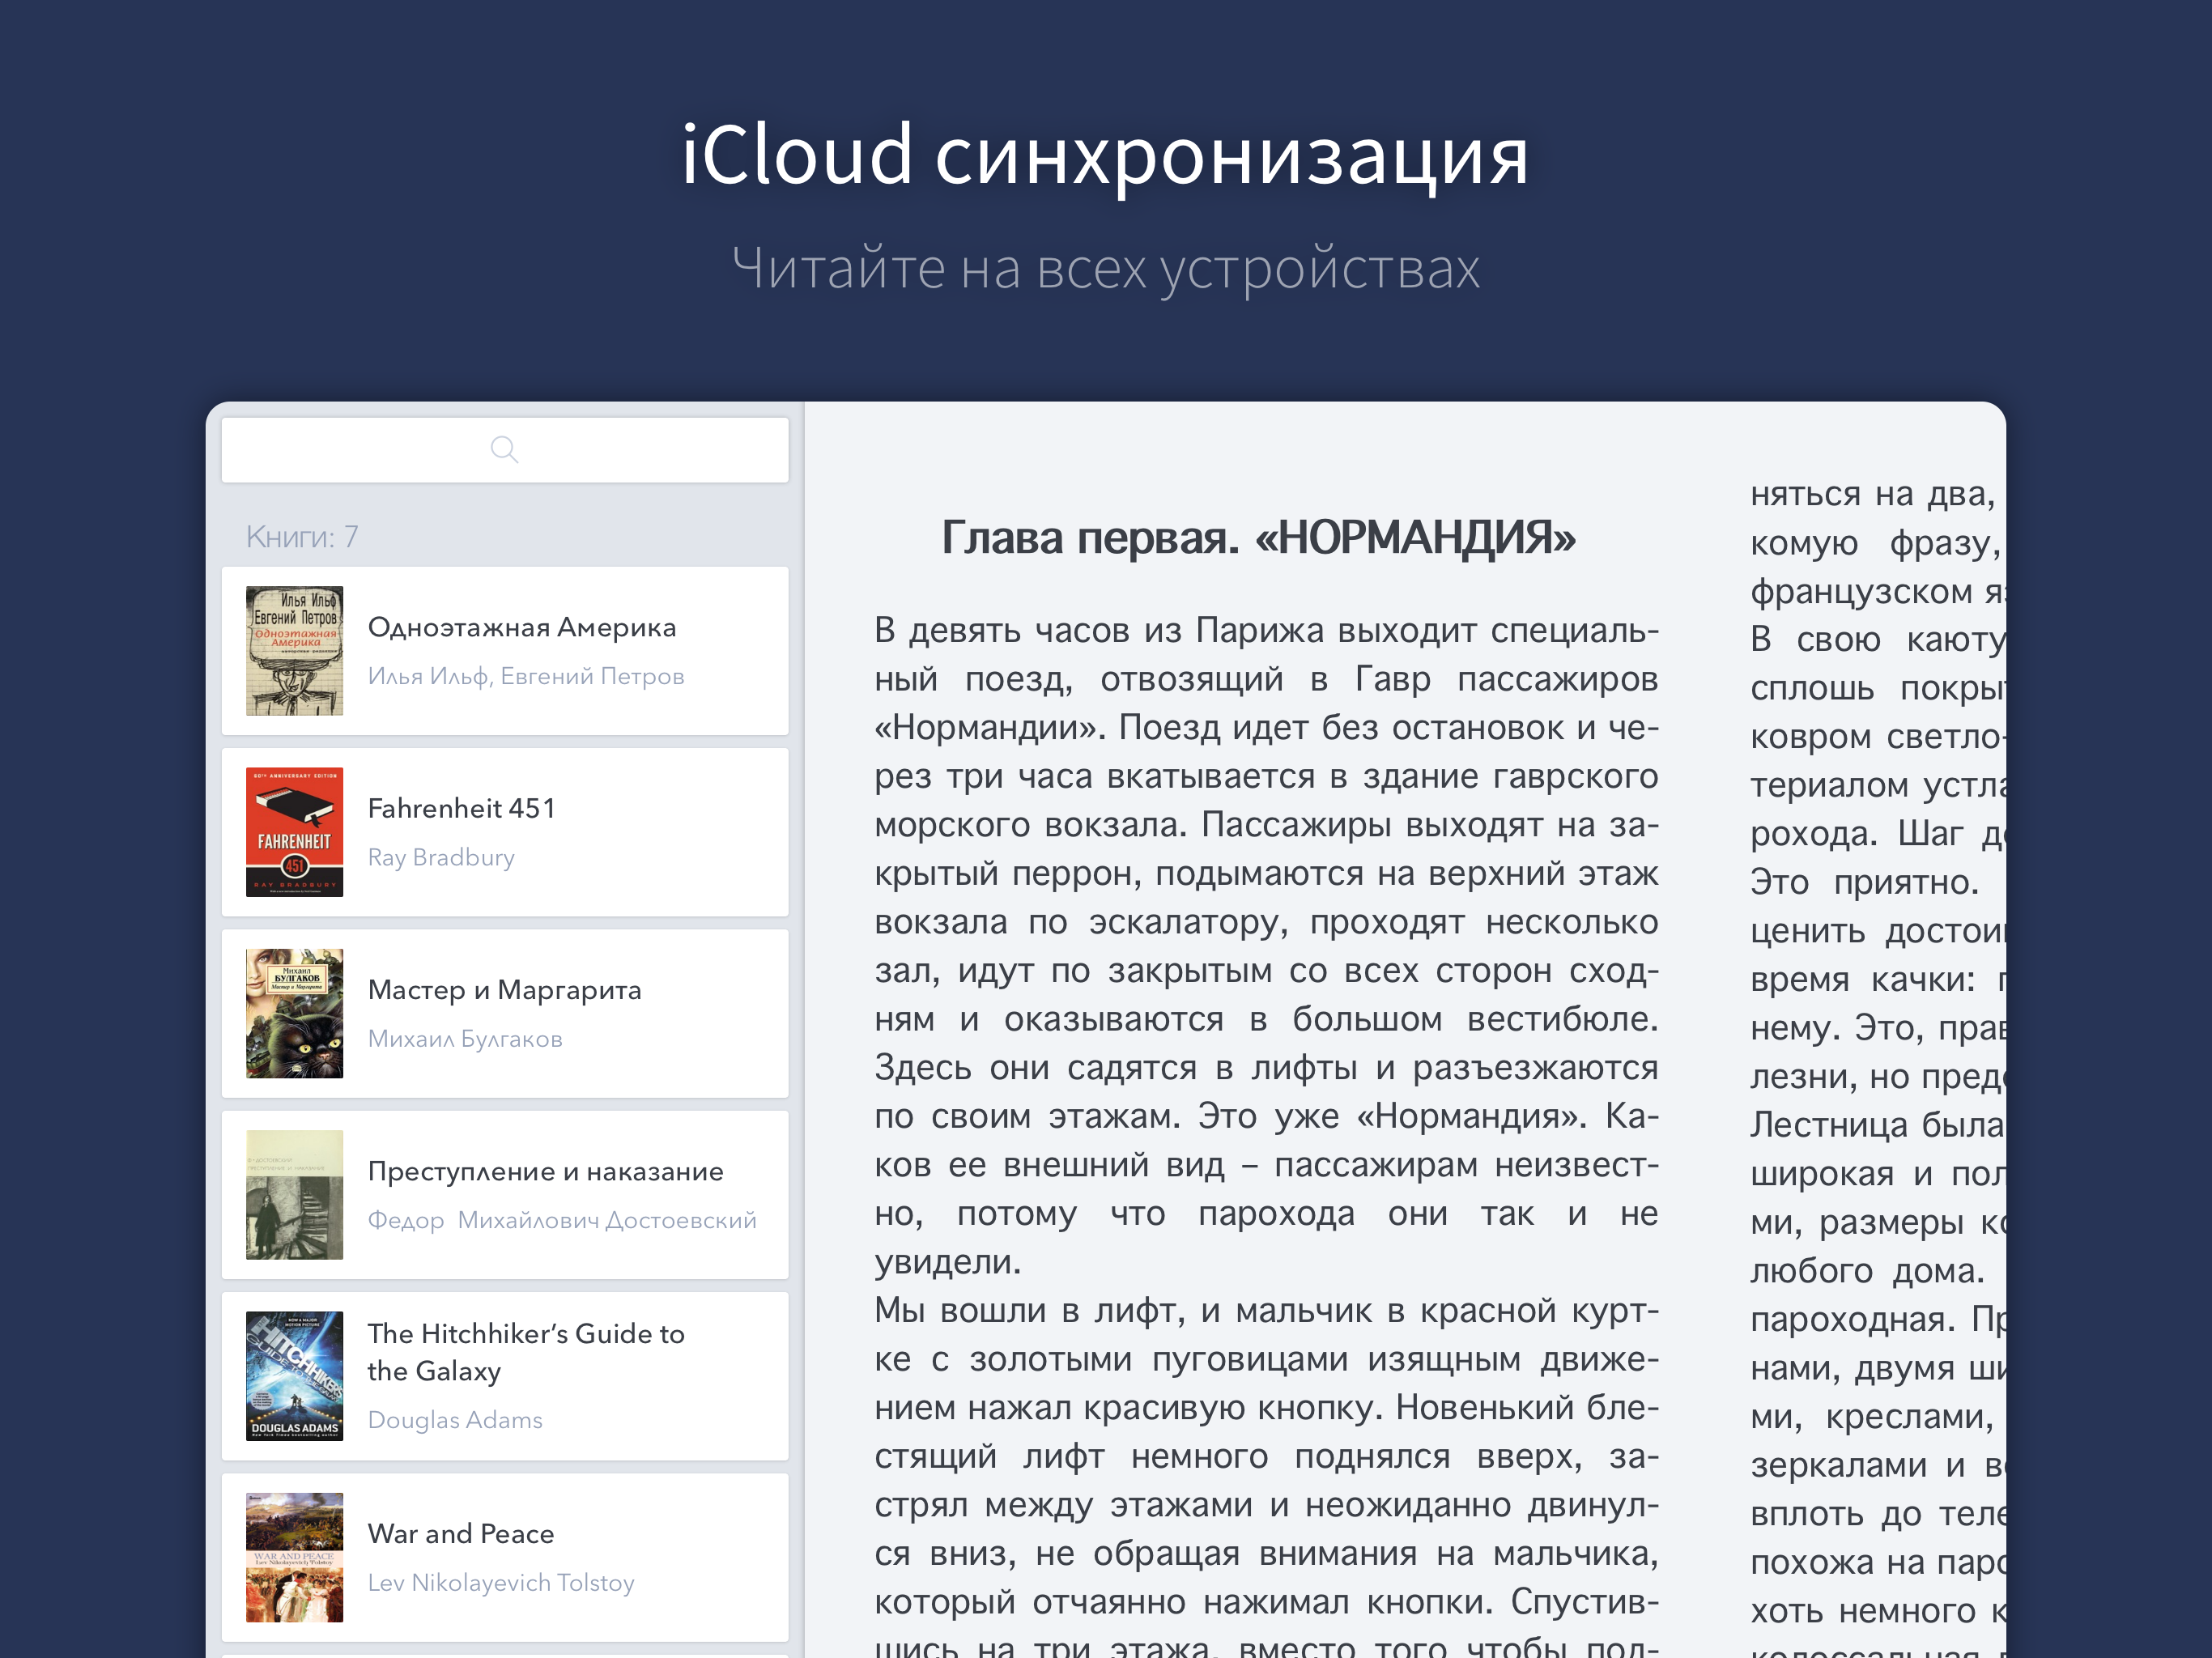
Task: Focus the book search field
Action: pyautogui.click(x=504, y=450)
